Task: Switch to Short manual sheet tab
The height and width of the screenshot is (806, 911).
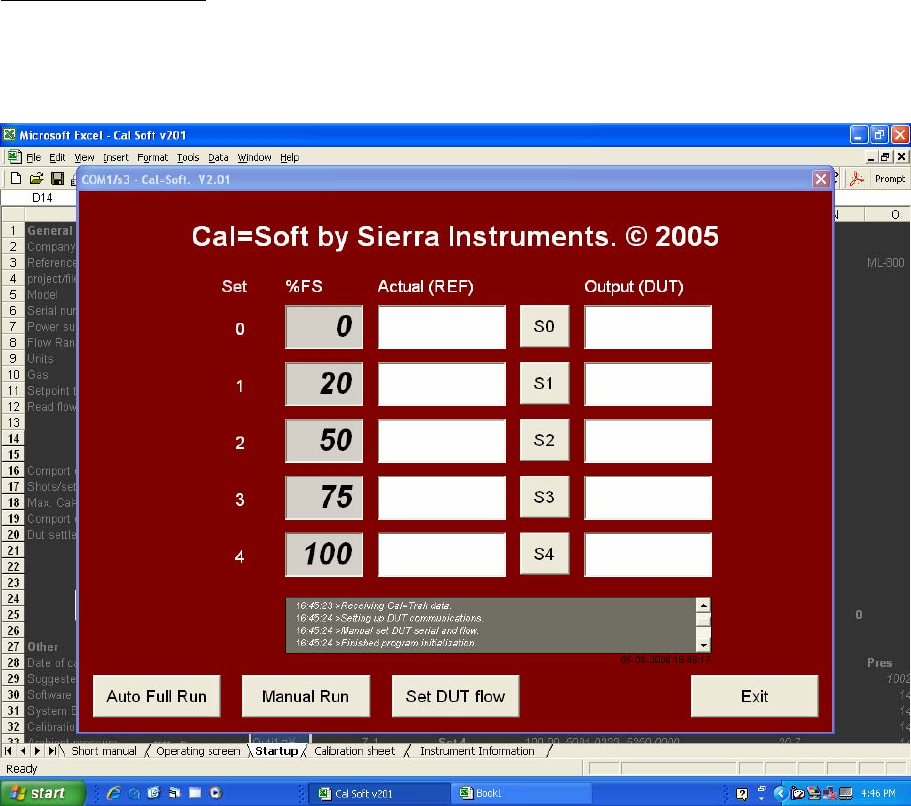Action: point(104,751)
